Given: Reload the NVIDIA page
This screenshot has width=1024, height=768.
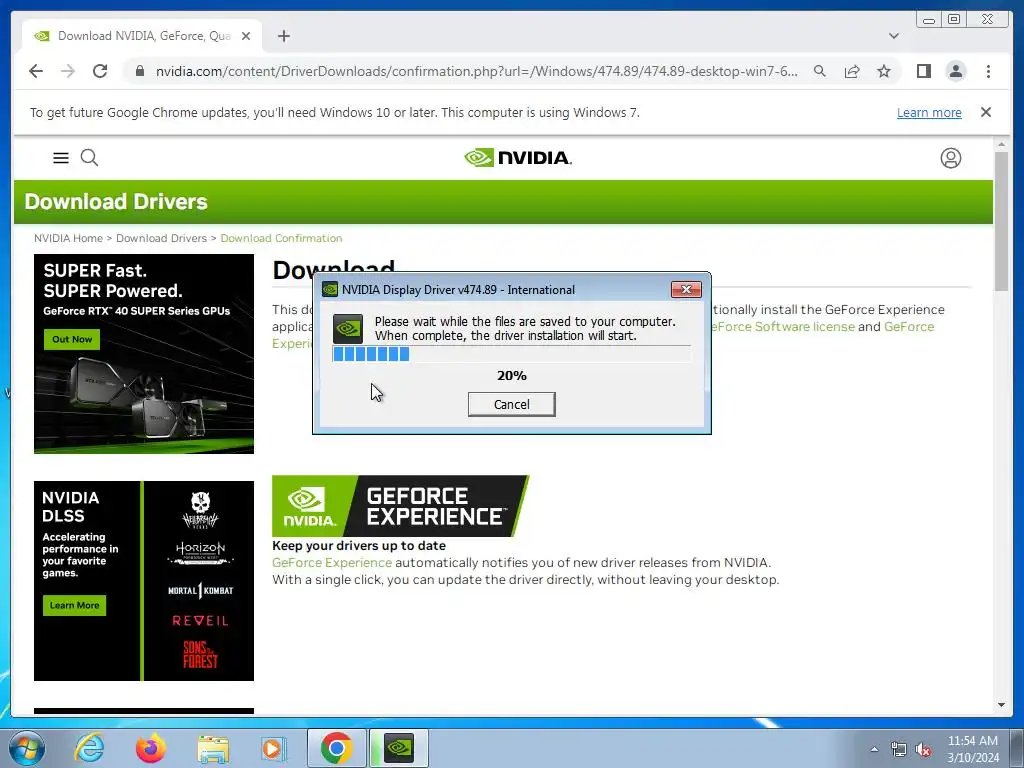Looking at the screenshot, I should tap(100, 71).
